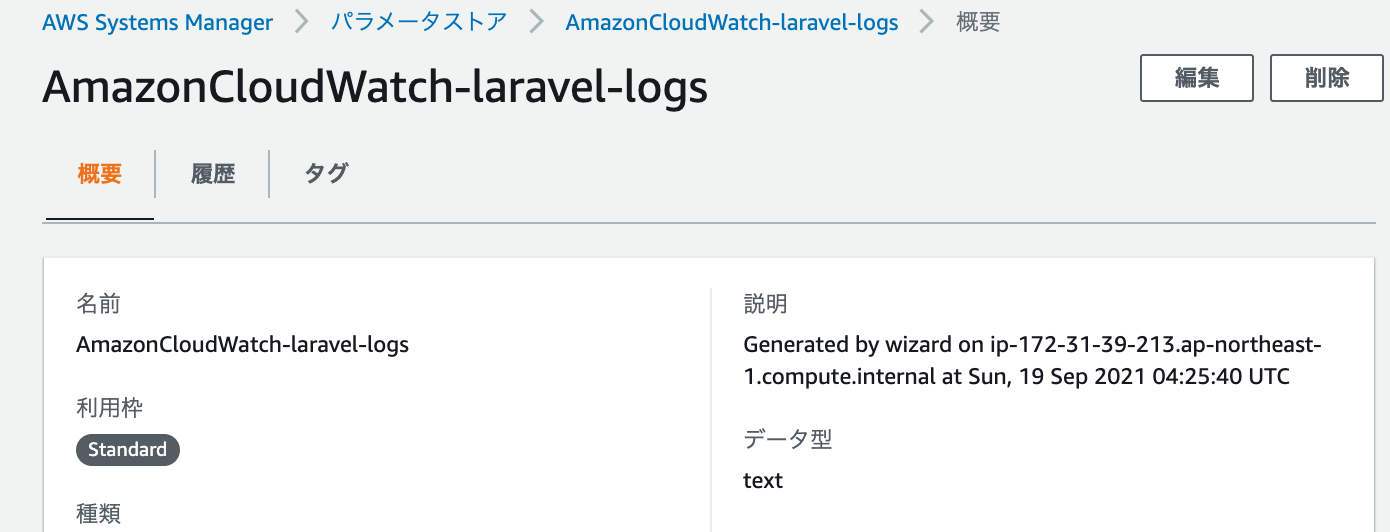Click the chevron before the 概要 breadcrumb

[928, 22]
